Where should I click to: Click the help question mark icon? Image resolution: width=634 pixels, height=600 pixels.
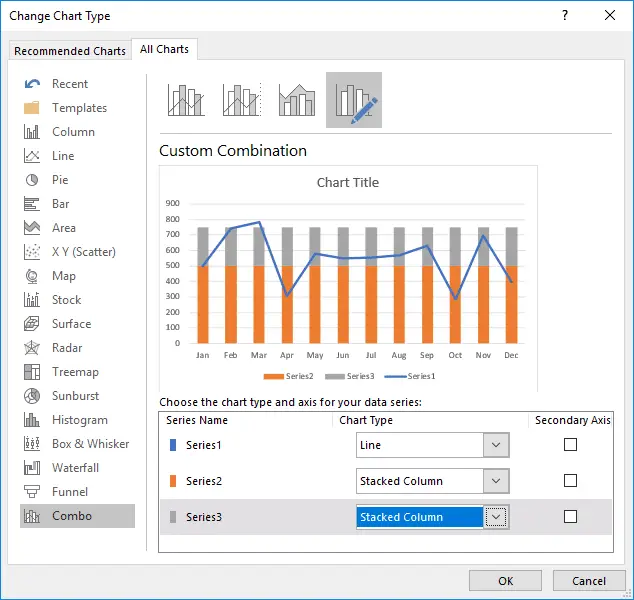[565, 15]
